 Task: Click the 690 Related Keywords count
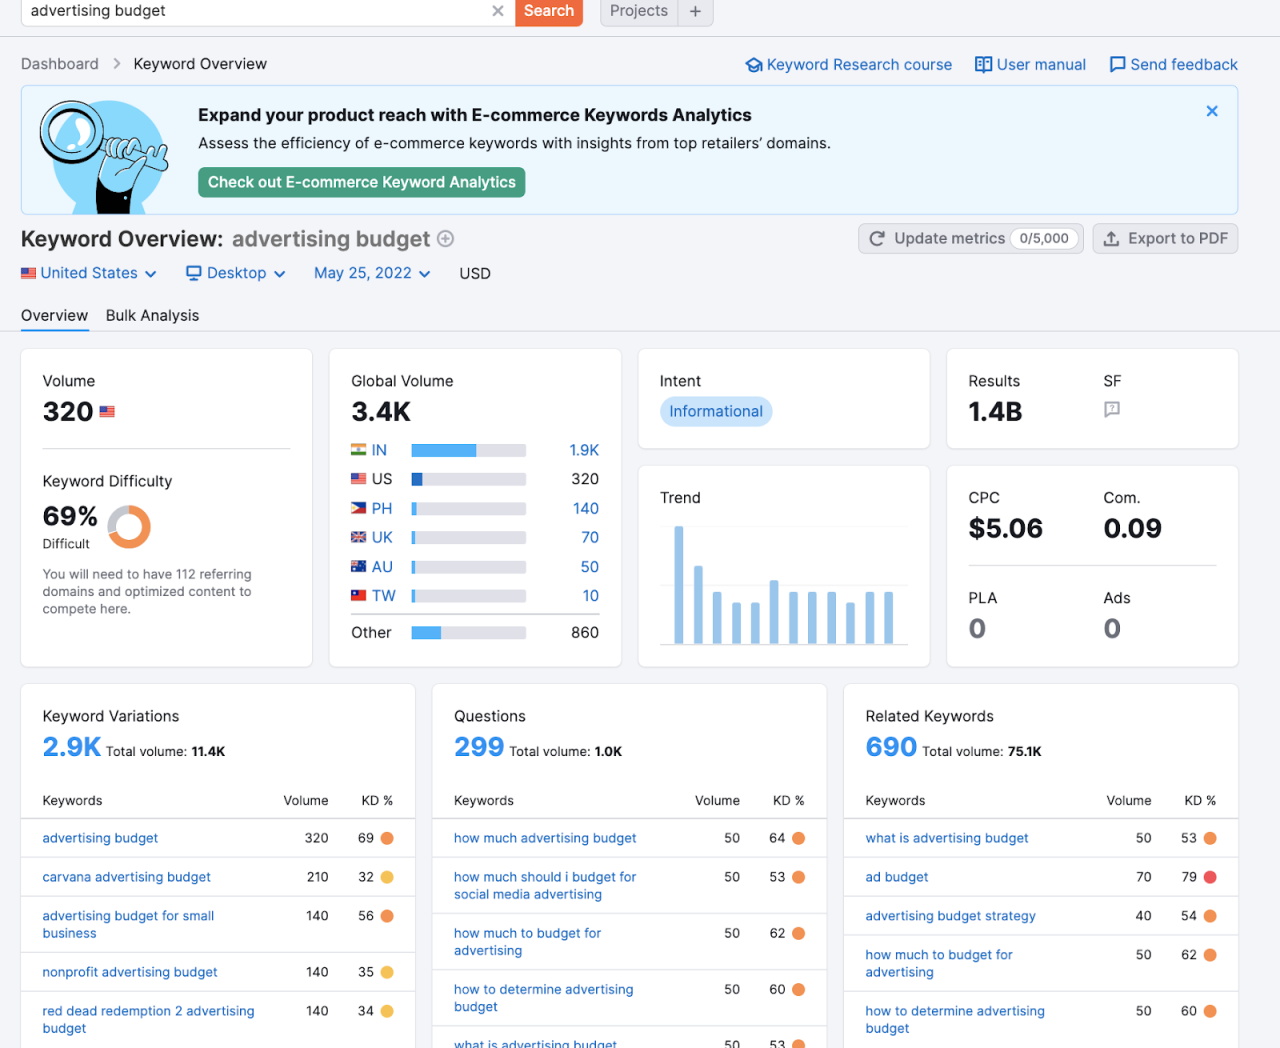coord(891,747)
